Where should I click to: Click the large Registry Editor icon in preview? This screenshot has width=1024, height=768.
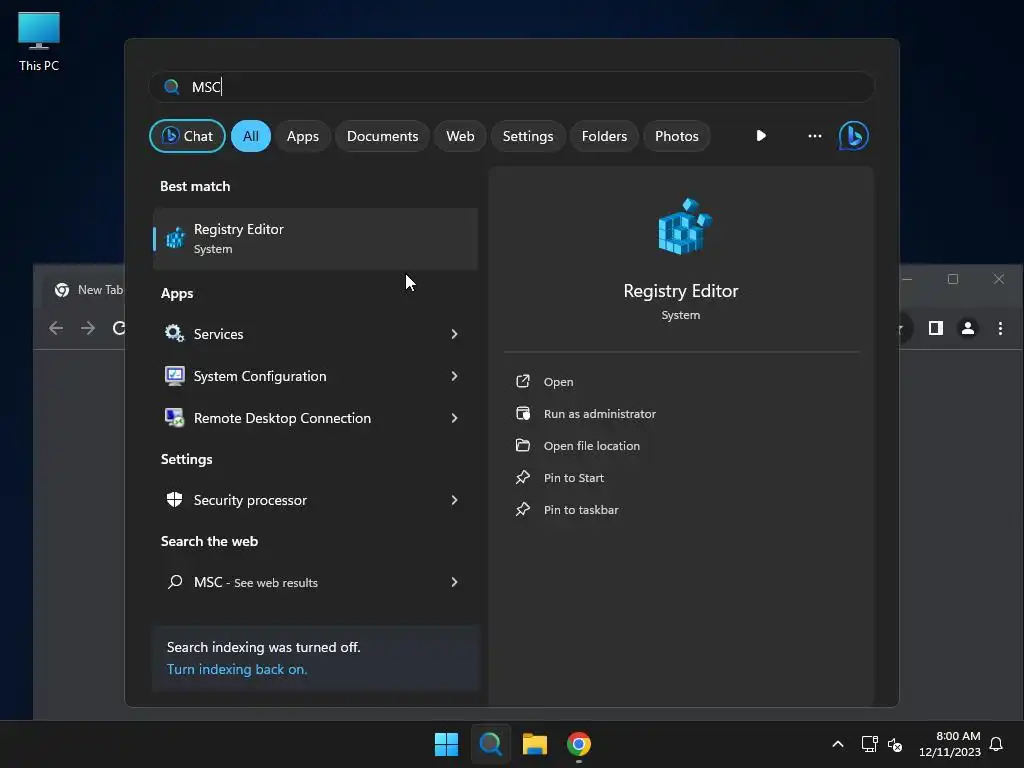coord(683,227)
